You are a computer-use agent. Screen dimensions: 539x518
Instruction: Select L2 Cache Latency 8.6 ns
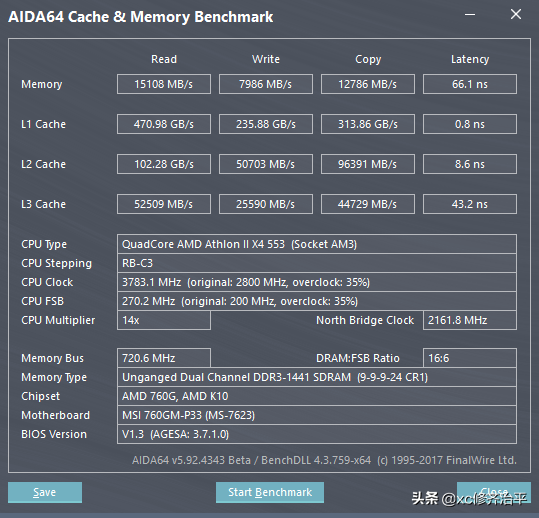(x=470, y=164)
